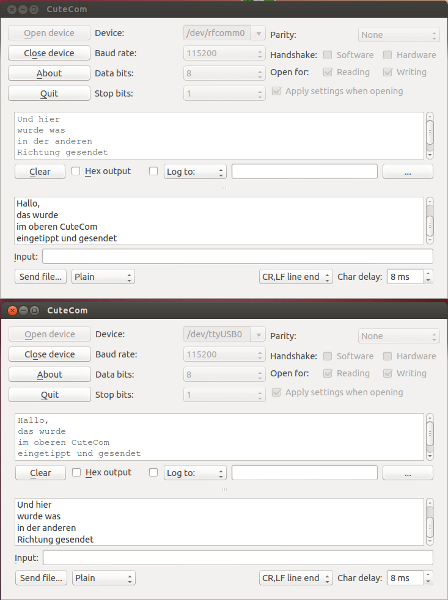Quit the bottom CuteCom window
This screenshot has height=600, width=448.
coord(49,395)
